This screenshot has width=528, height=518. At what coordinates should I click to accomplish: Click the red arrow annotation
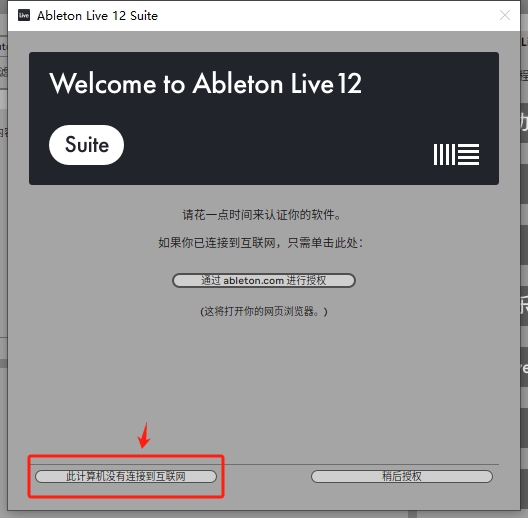(x=144, y=435)
